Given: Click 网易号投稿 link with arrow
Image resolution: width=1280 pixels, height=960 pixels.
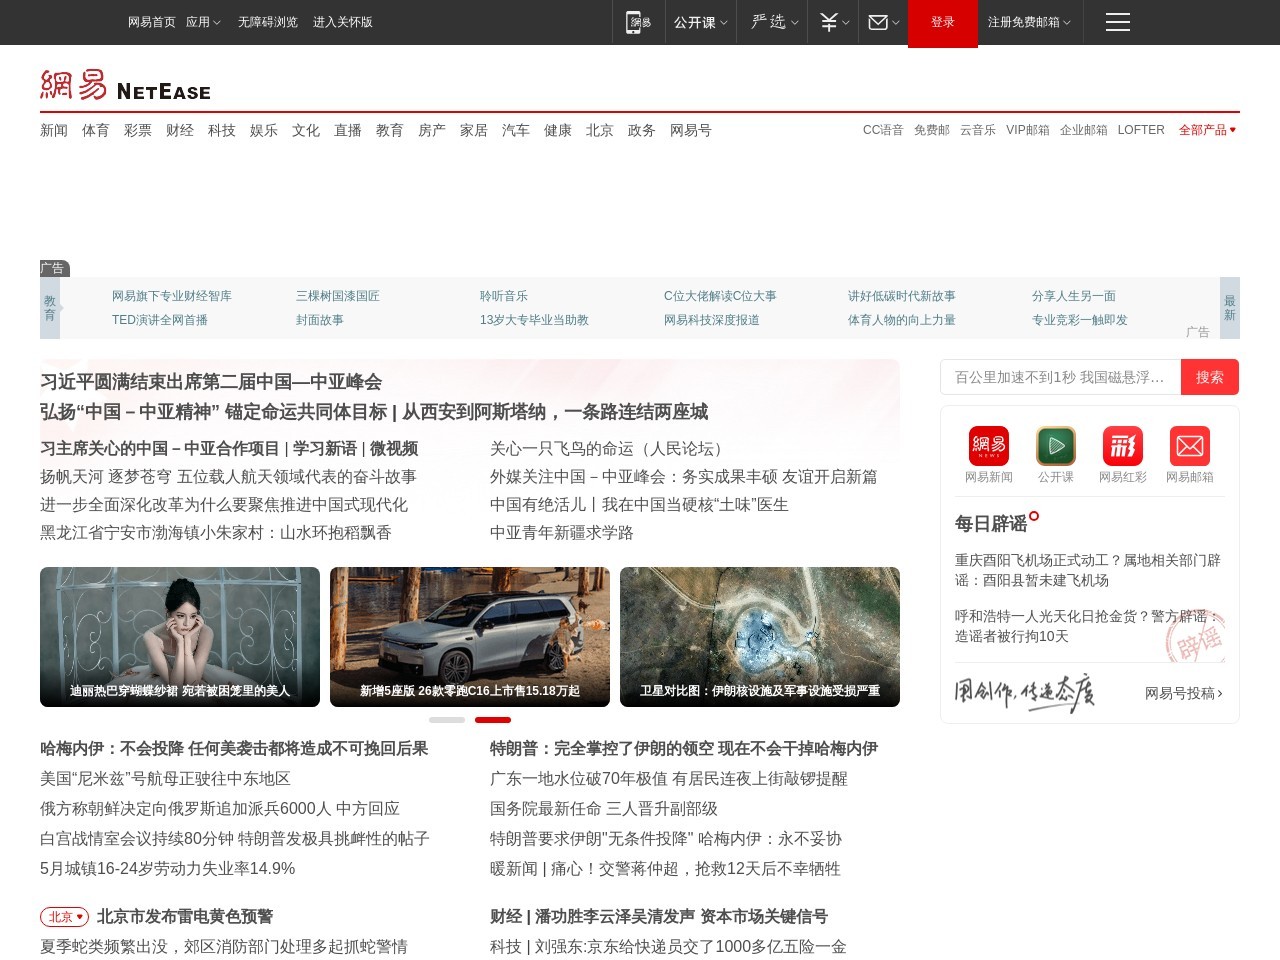Looking at the screenshot, I should click(x=1184, y=693).
